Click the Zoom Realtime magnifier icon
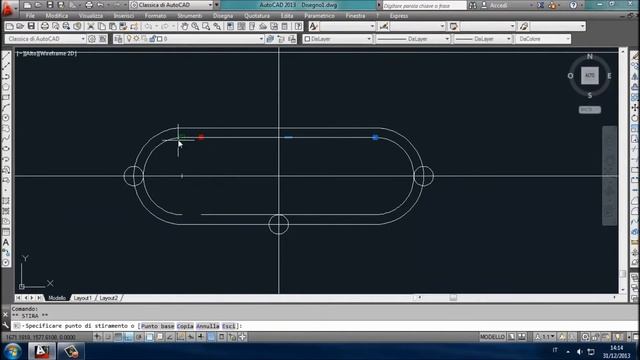 (x=195, y=27)
